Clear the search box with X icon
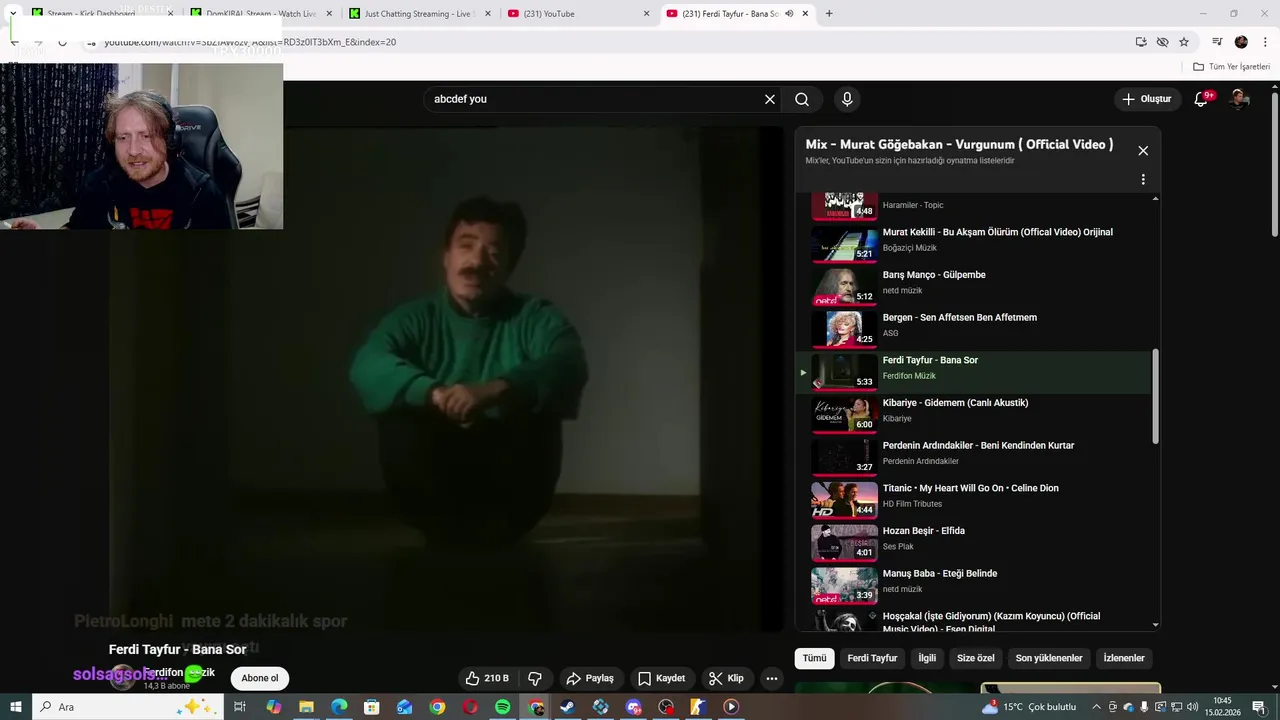 [x=770, y=99]
